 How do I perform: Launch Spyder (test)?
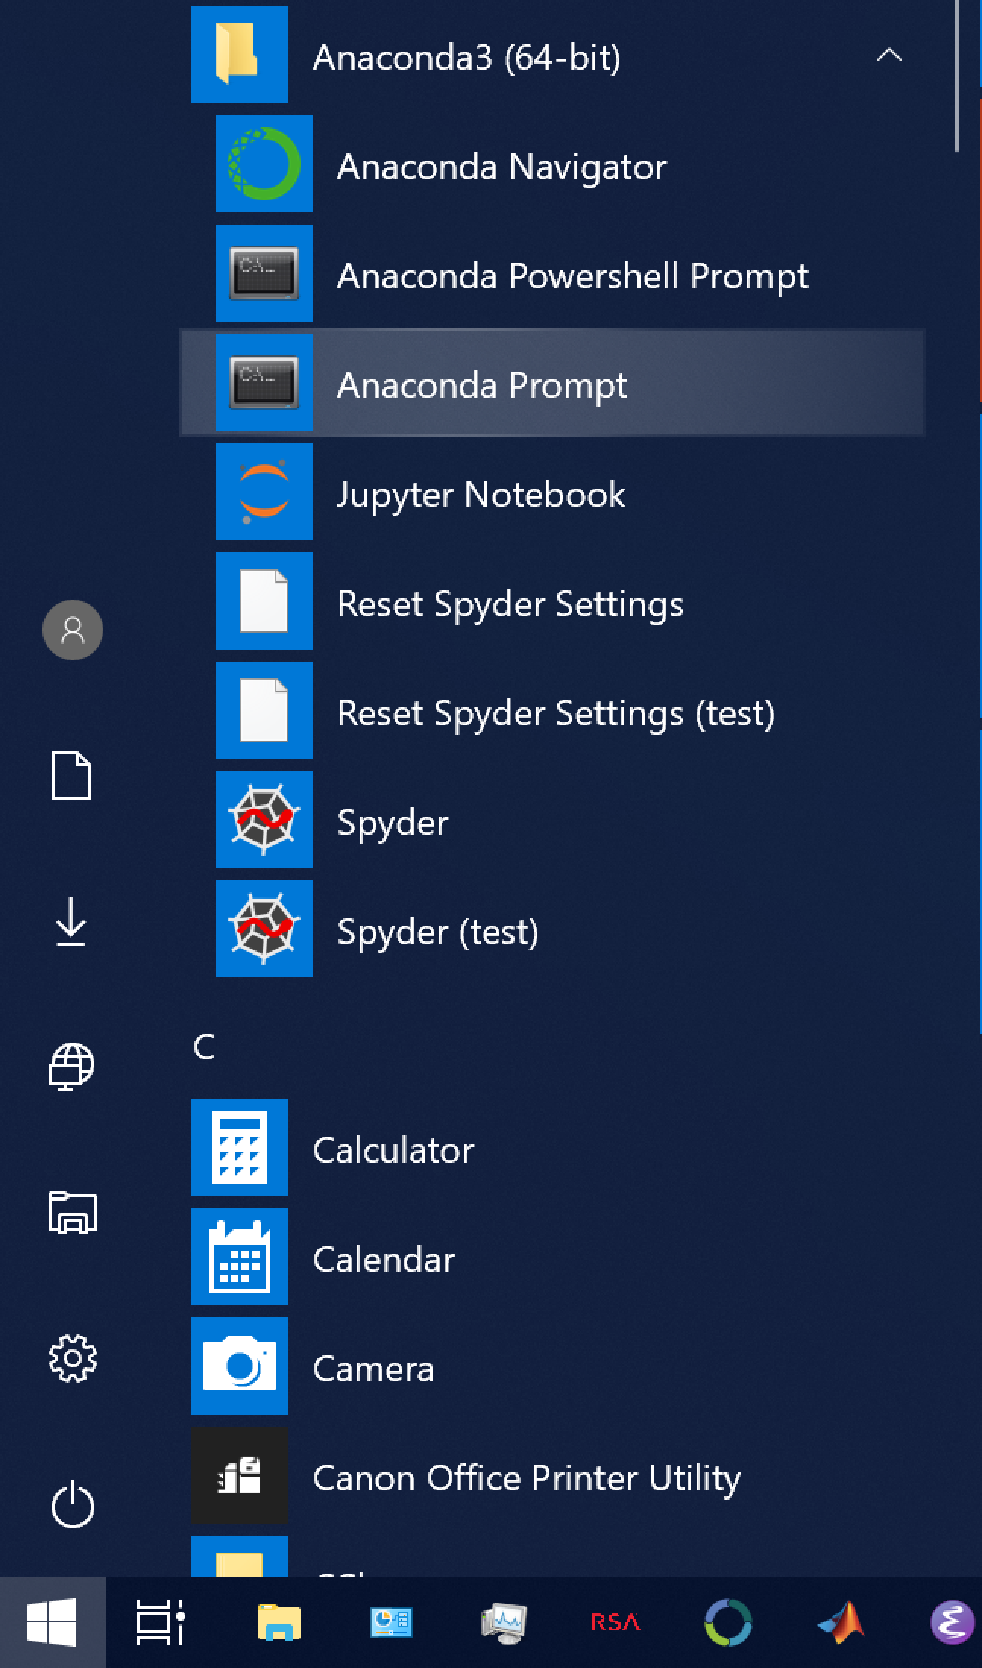point(552,929)
